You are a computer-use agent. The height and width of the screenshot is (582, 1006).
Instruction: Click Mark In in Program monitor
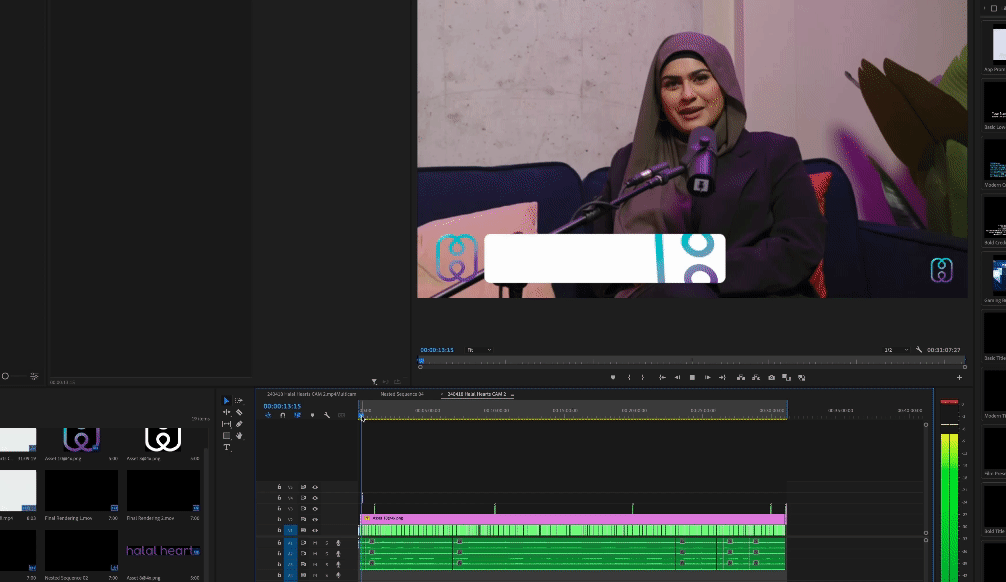coord(629,377)
